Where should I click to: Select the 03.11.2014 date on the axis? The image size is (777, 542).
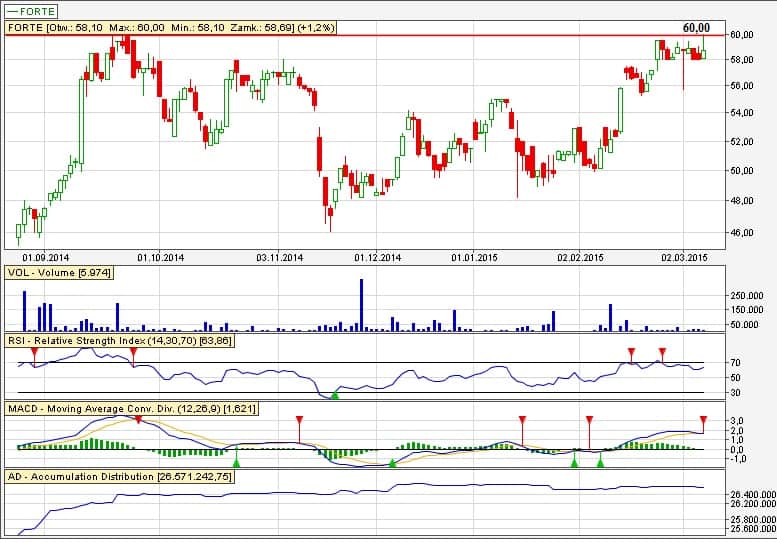click(x=279, y=257)
